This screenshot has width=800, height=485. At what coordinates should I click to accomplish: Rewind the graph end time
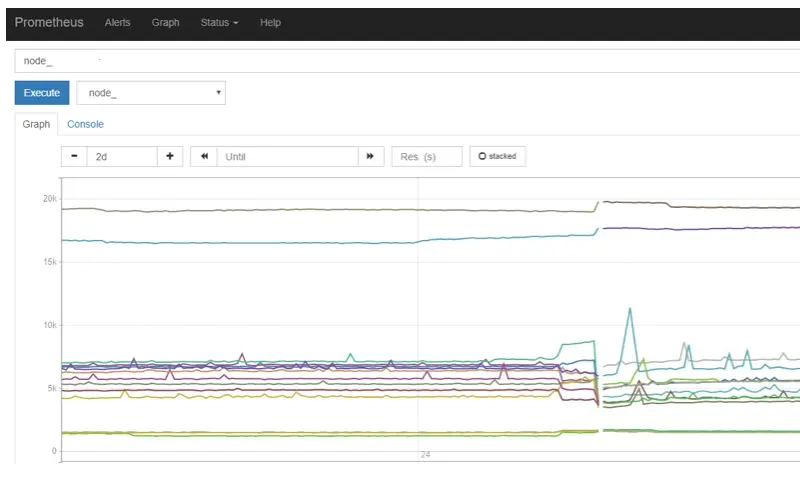204,157
